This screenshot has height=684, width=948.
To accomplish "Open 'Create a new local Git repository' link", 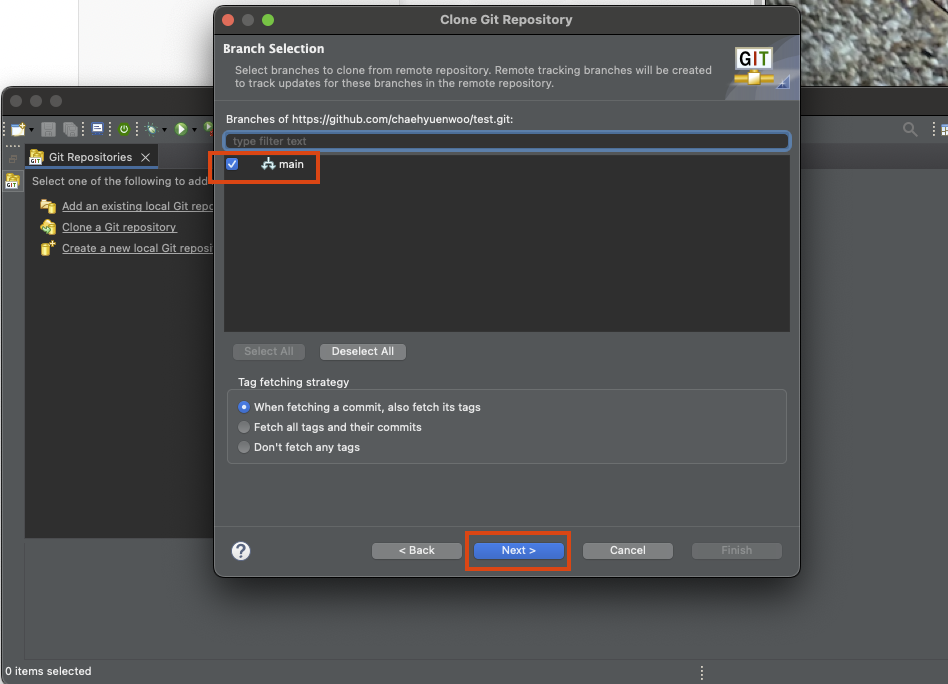I will tap(138, 249).
